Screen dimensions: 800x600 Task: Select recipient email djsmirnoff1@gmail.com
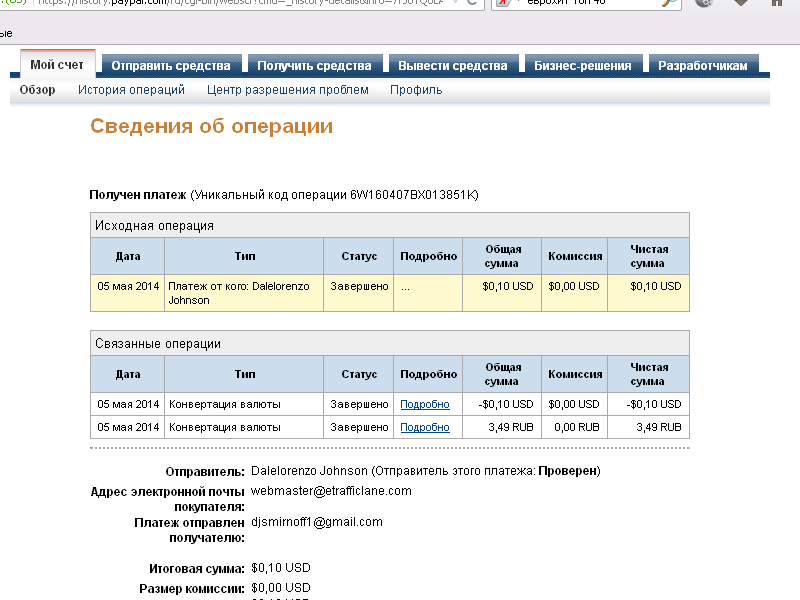pyautogui.click(x=317, y=522)
